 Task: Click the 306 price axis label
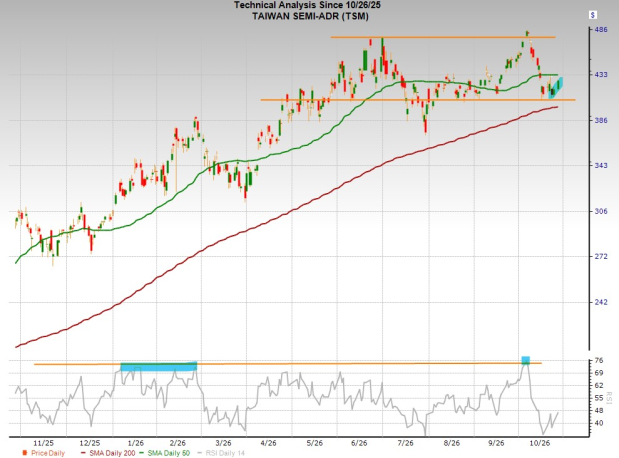601,211
